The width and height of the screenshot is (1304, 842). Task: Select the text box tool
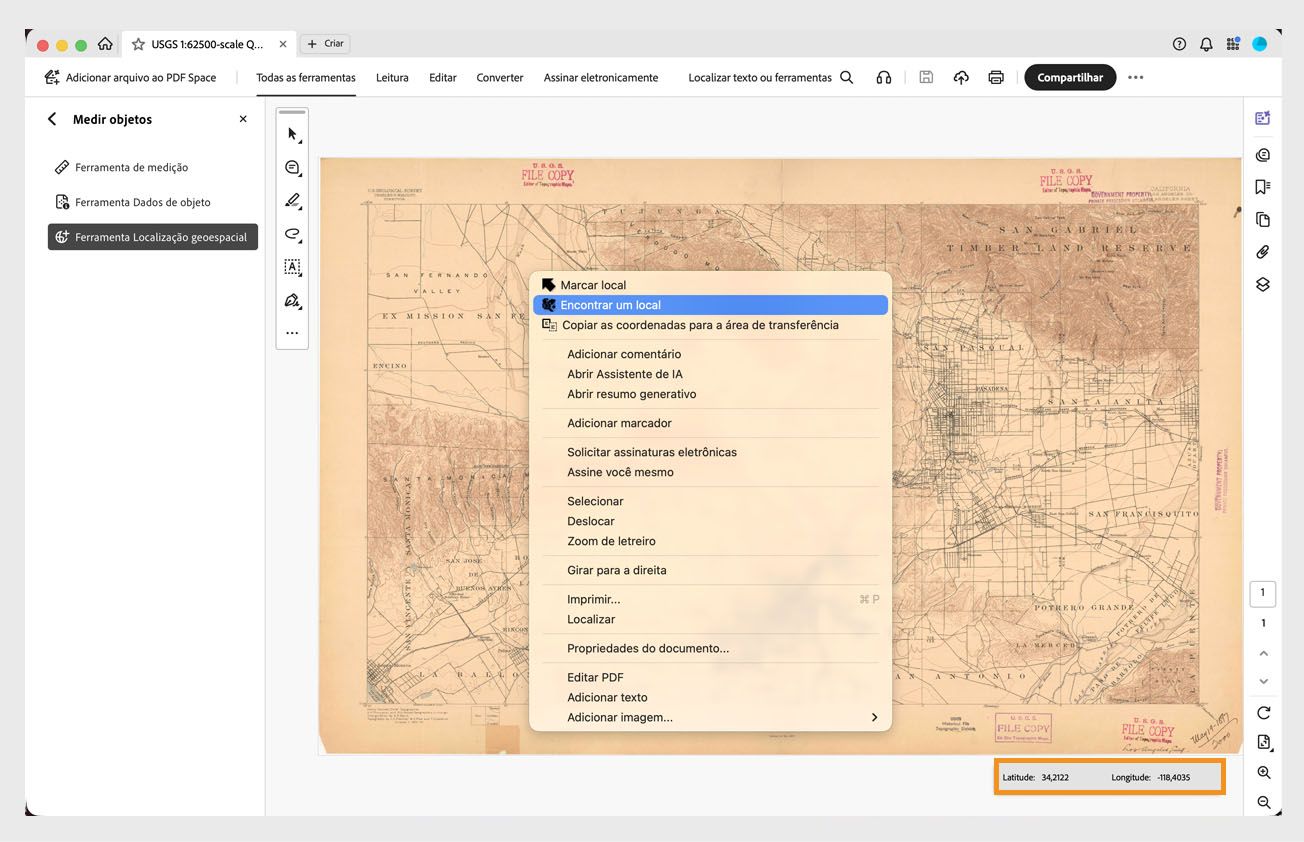pos(292,267)
